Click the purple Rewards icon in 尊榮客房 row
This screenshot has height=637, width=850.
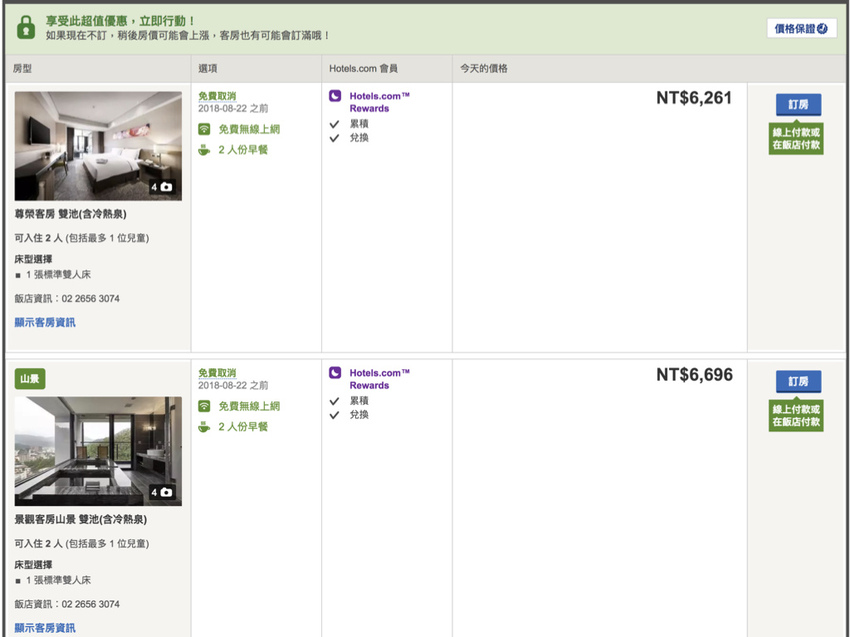pyautogui.click(x=335, y=97)
